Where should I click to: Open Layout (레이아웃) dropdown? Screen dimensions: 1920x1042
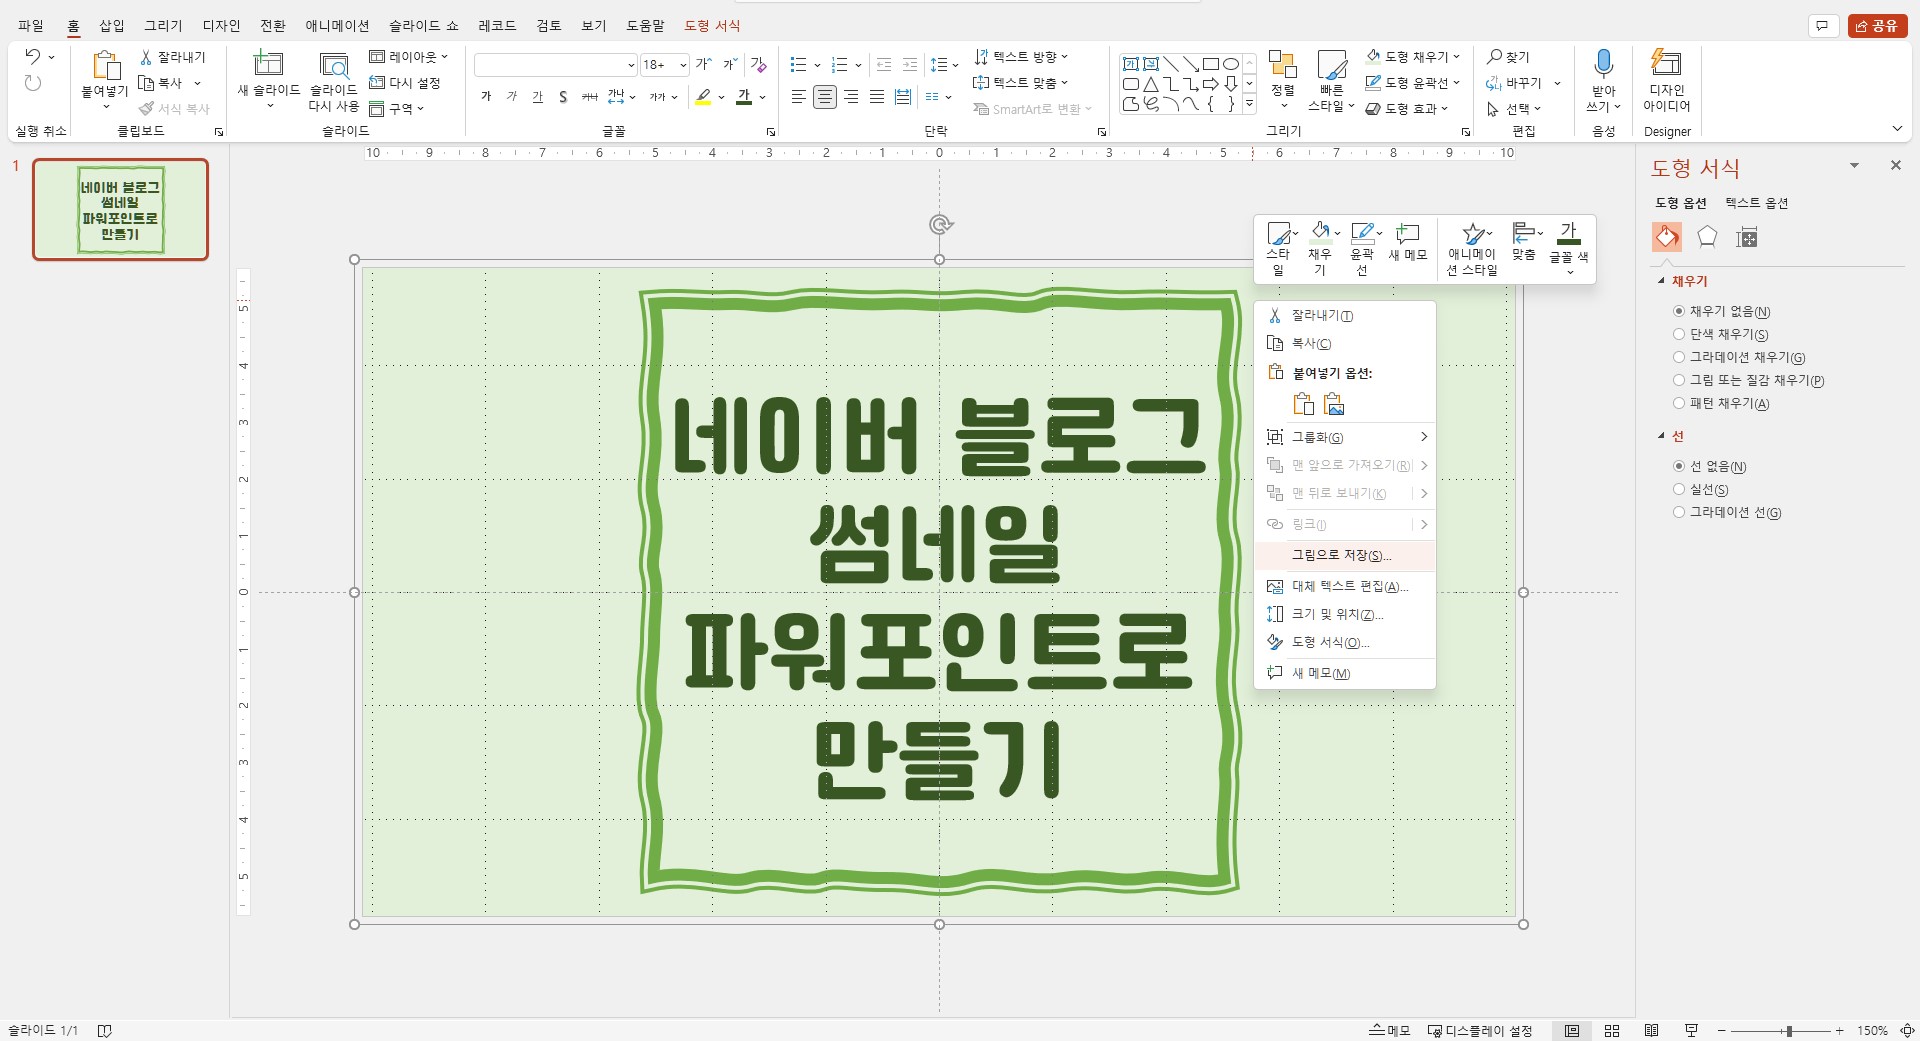pos(409,57)
